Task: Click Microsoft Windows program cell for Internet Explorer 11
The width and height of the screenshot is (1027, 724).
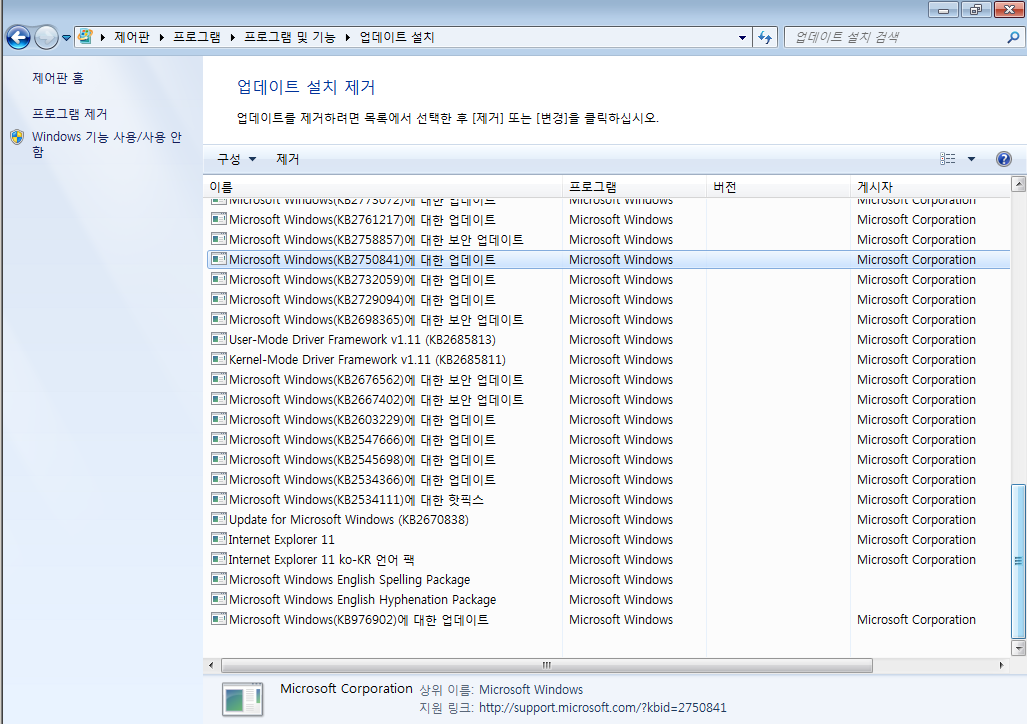Action: click(x=621, y=539)
